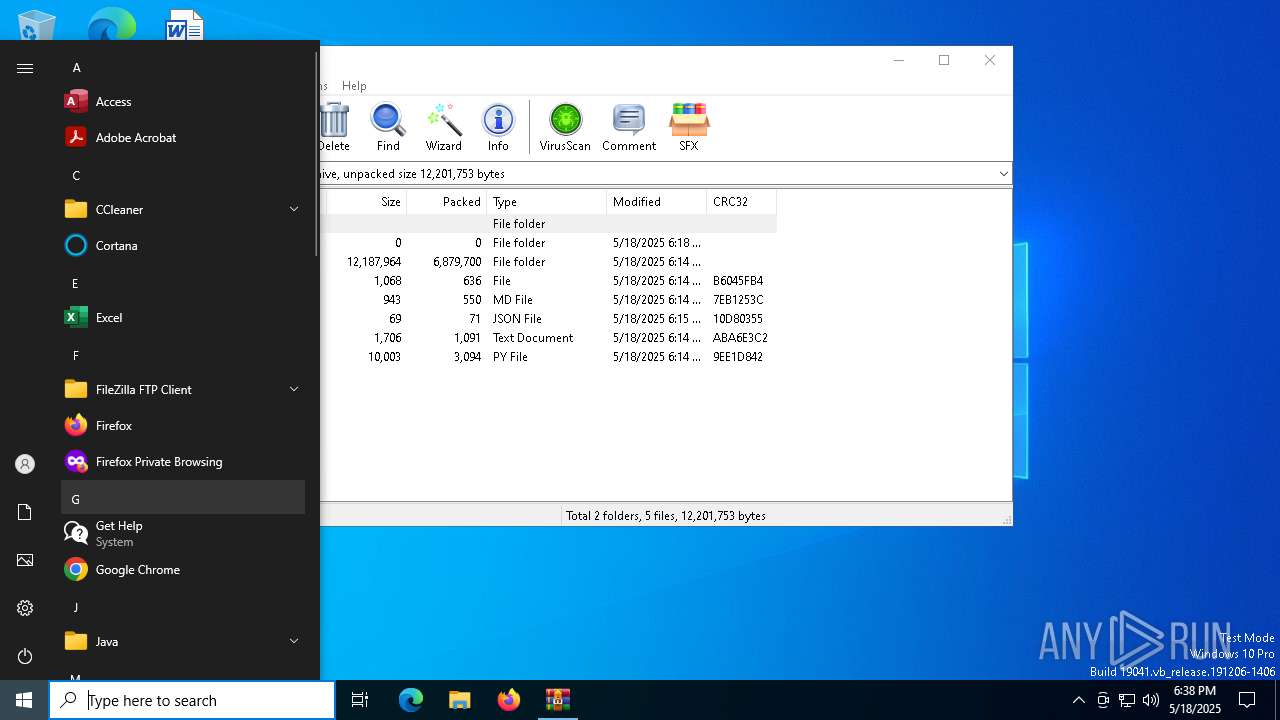
Task: Click the Type here to search box
Action: (x=192, y=700)
